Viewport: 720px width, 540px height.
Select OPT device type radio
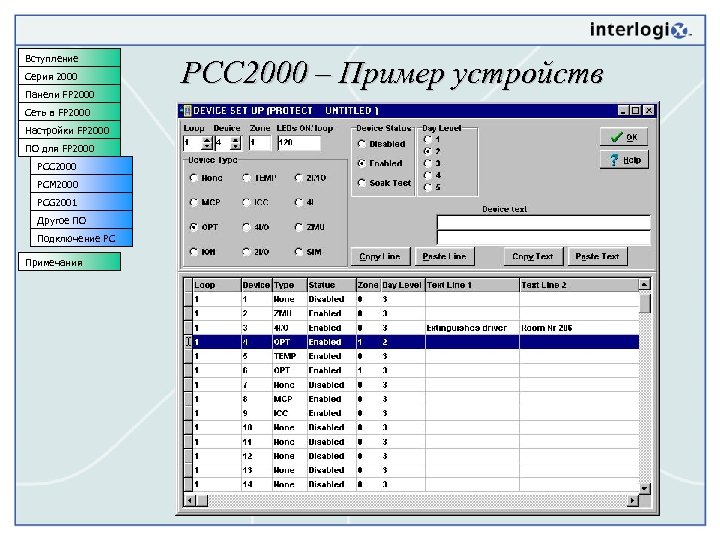193,227
